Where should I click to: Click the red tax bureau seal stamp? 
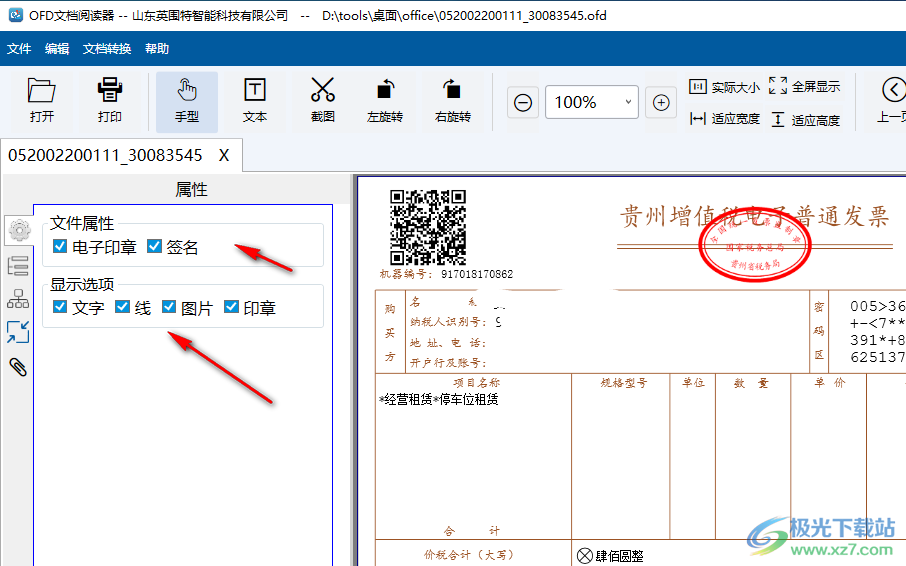(755, 246)
